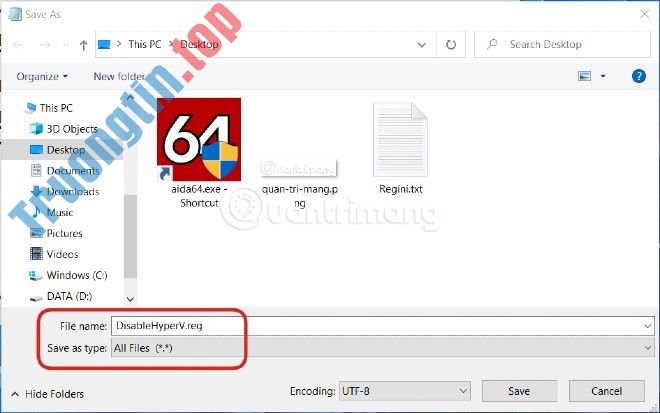
Task: Change view with the view icon
Action: pyautogui.click(x=584, y=76)
